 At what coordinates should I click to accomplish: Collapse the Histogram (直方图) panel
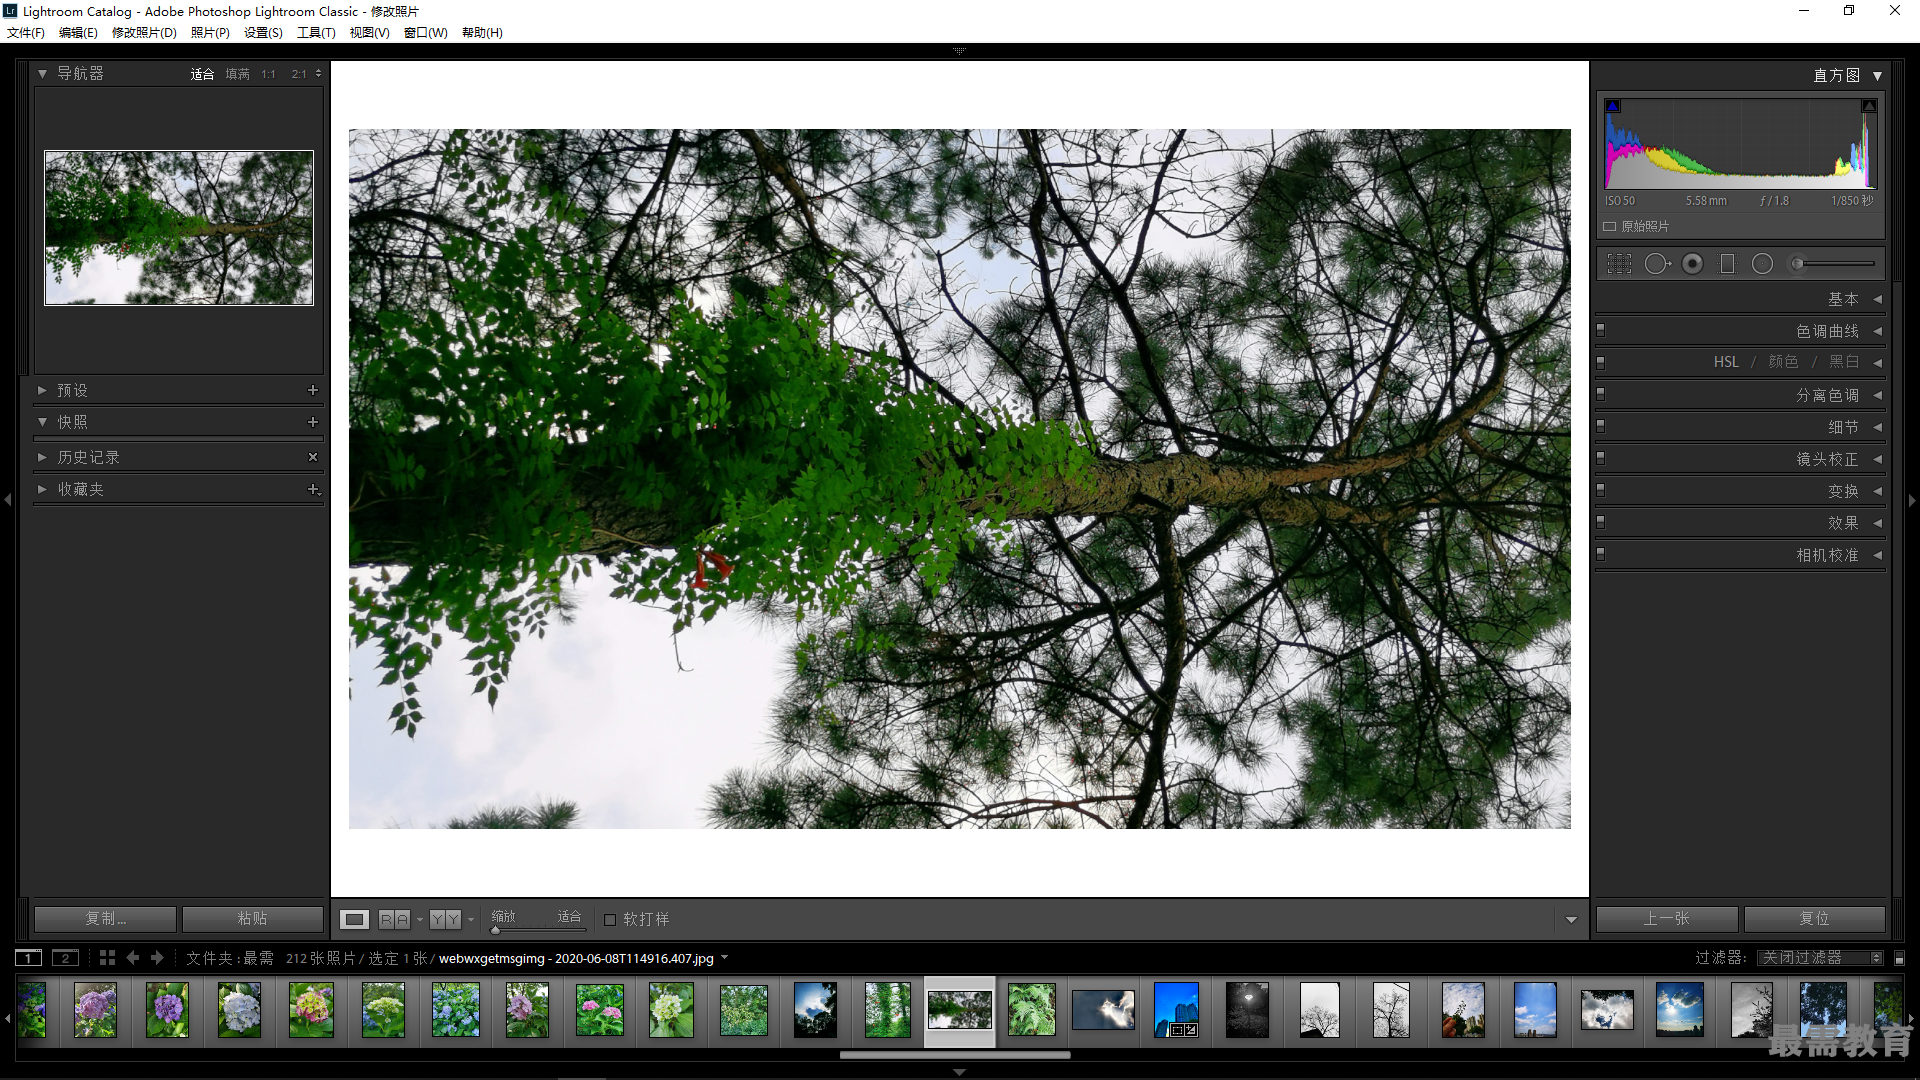click(1878, 76)
